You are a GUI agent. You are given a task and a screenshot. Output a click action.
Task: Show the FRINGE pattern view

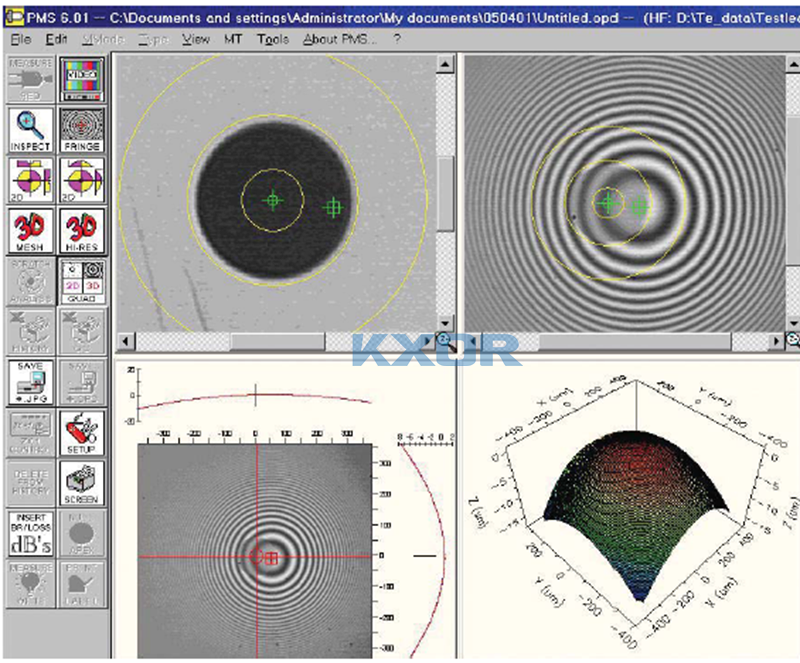[x=82, y=130]
